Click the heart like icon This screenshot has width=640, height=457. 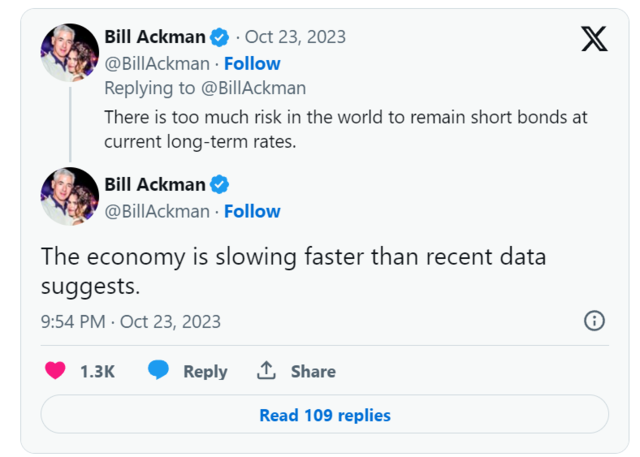[56, 371]
